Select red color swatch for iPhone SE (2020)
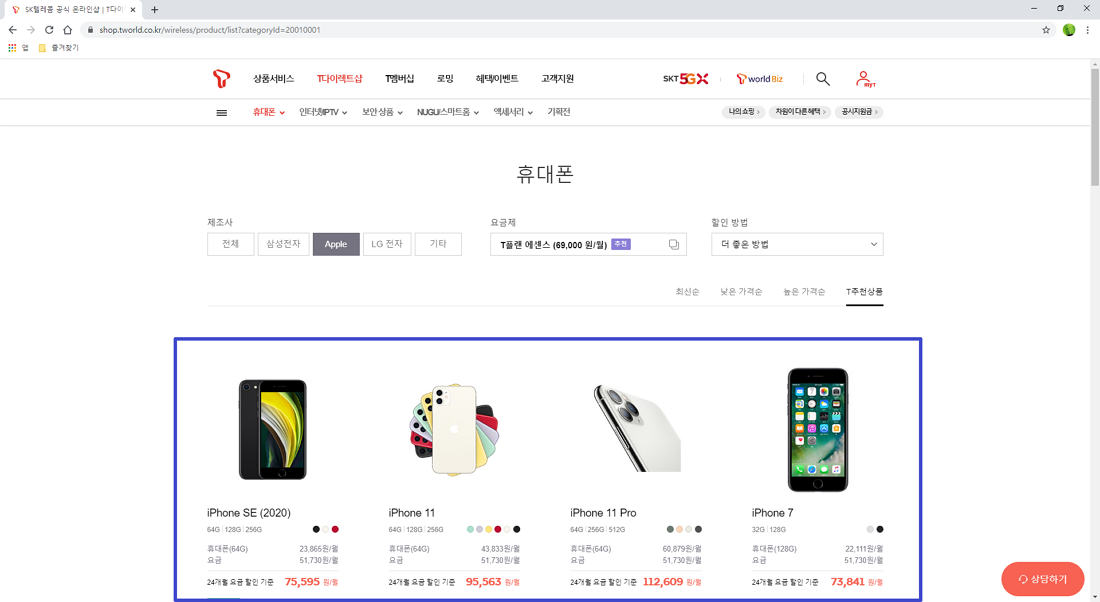The image size is (1100, 602). (x=335, y=530)
